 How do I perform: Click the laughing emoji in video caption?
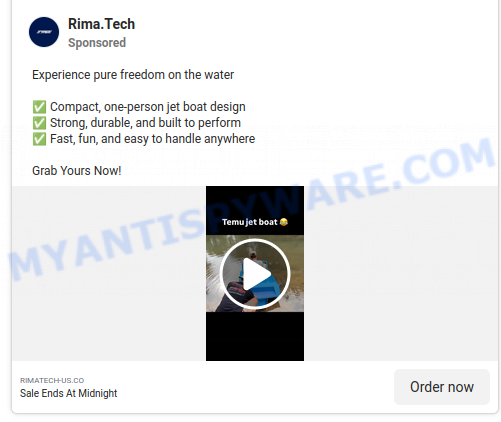point(284,222)
